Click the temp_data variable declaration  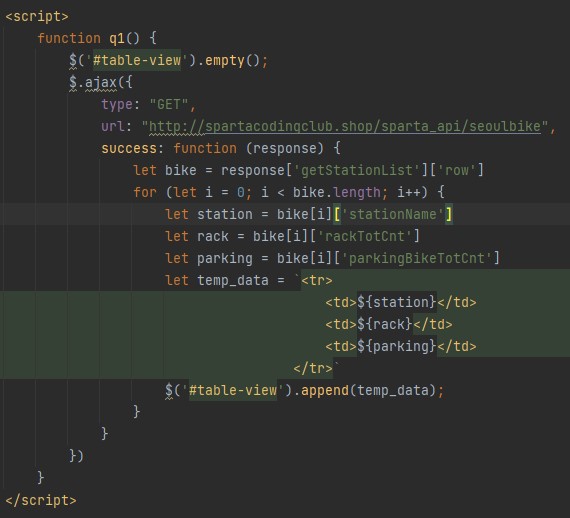(x=233, y=281)
